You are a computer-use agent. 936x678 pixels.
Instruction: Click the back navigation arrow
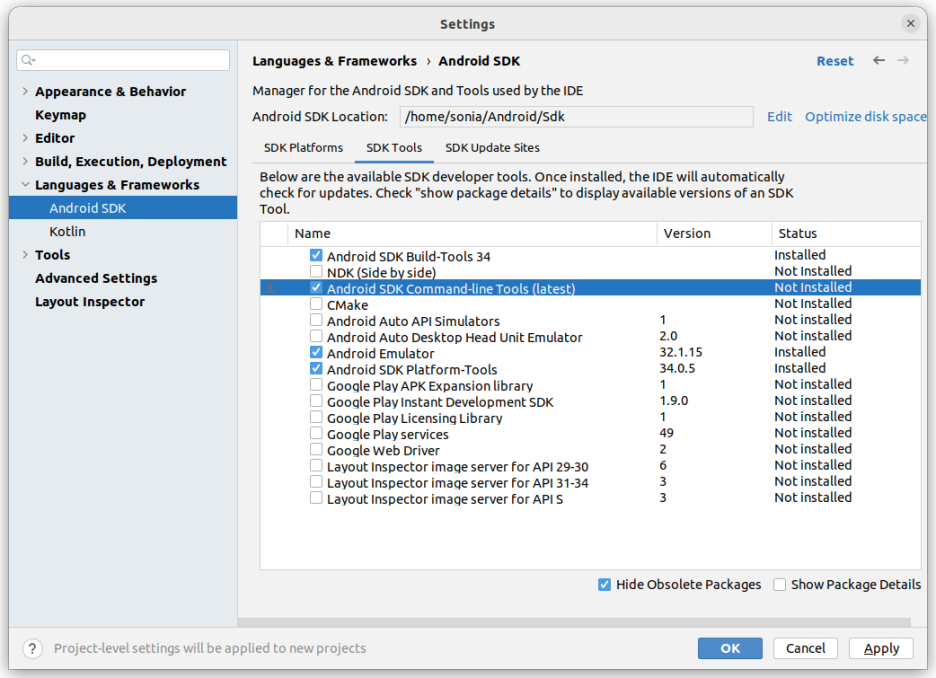(x=879, y=60)
